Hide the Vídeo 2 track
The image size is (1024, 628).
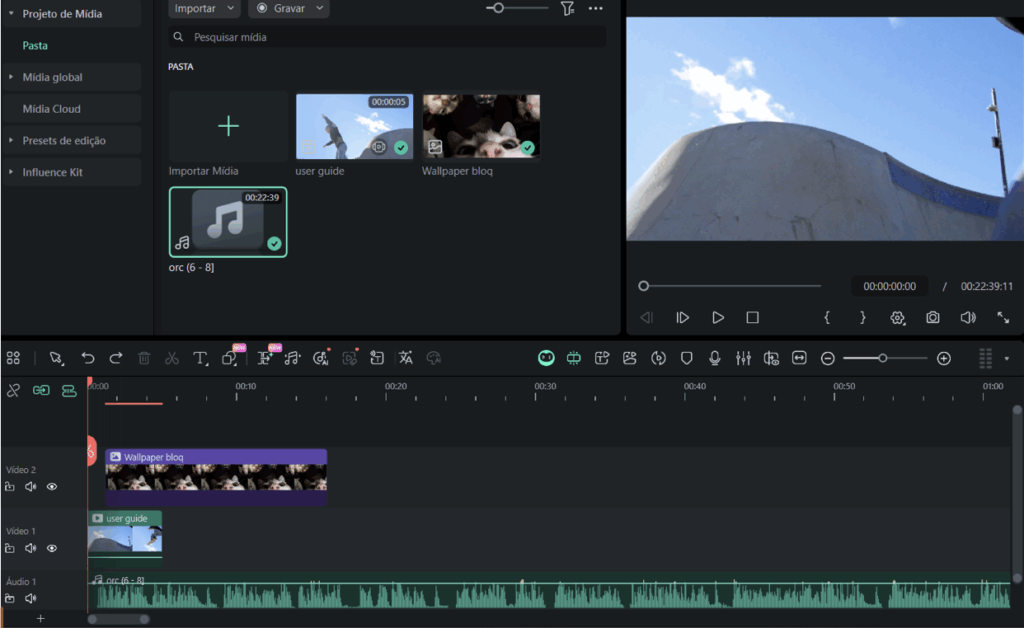coord(52,487)
